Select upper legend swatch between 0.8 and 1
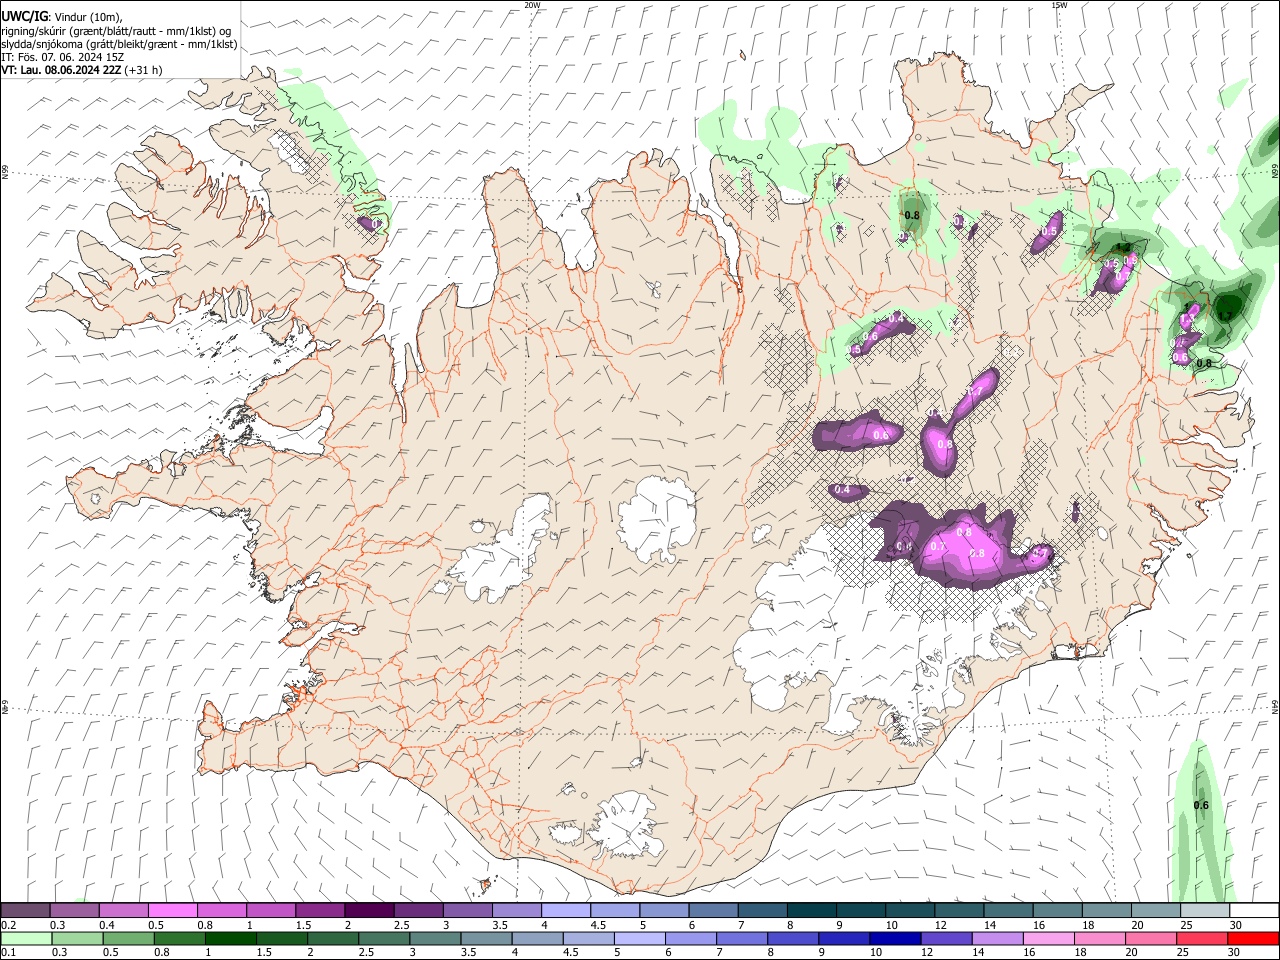This screenshot has height=960, width=1280. point(222,911)
